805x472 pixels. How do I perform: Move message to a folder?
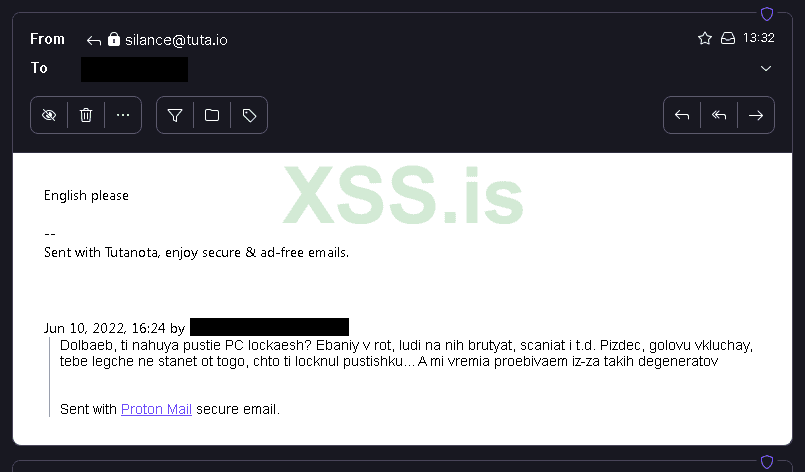(x=212, y=115)
